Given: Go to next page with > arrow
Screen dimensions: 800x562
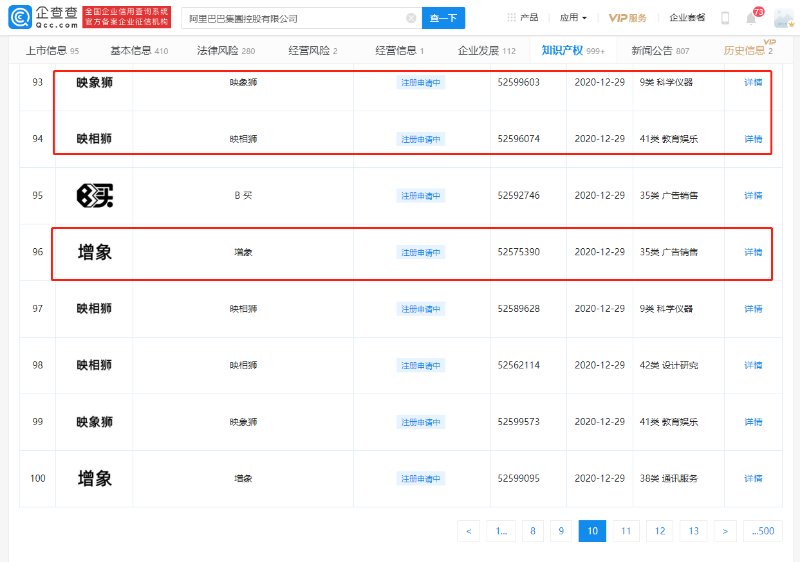Looking at the screenshot, I should coord(725,531).
